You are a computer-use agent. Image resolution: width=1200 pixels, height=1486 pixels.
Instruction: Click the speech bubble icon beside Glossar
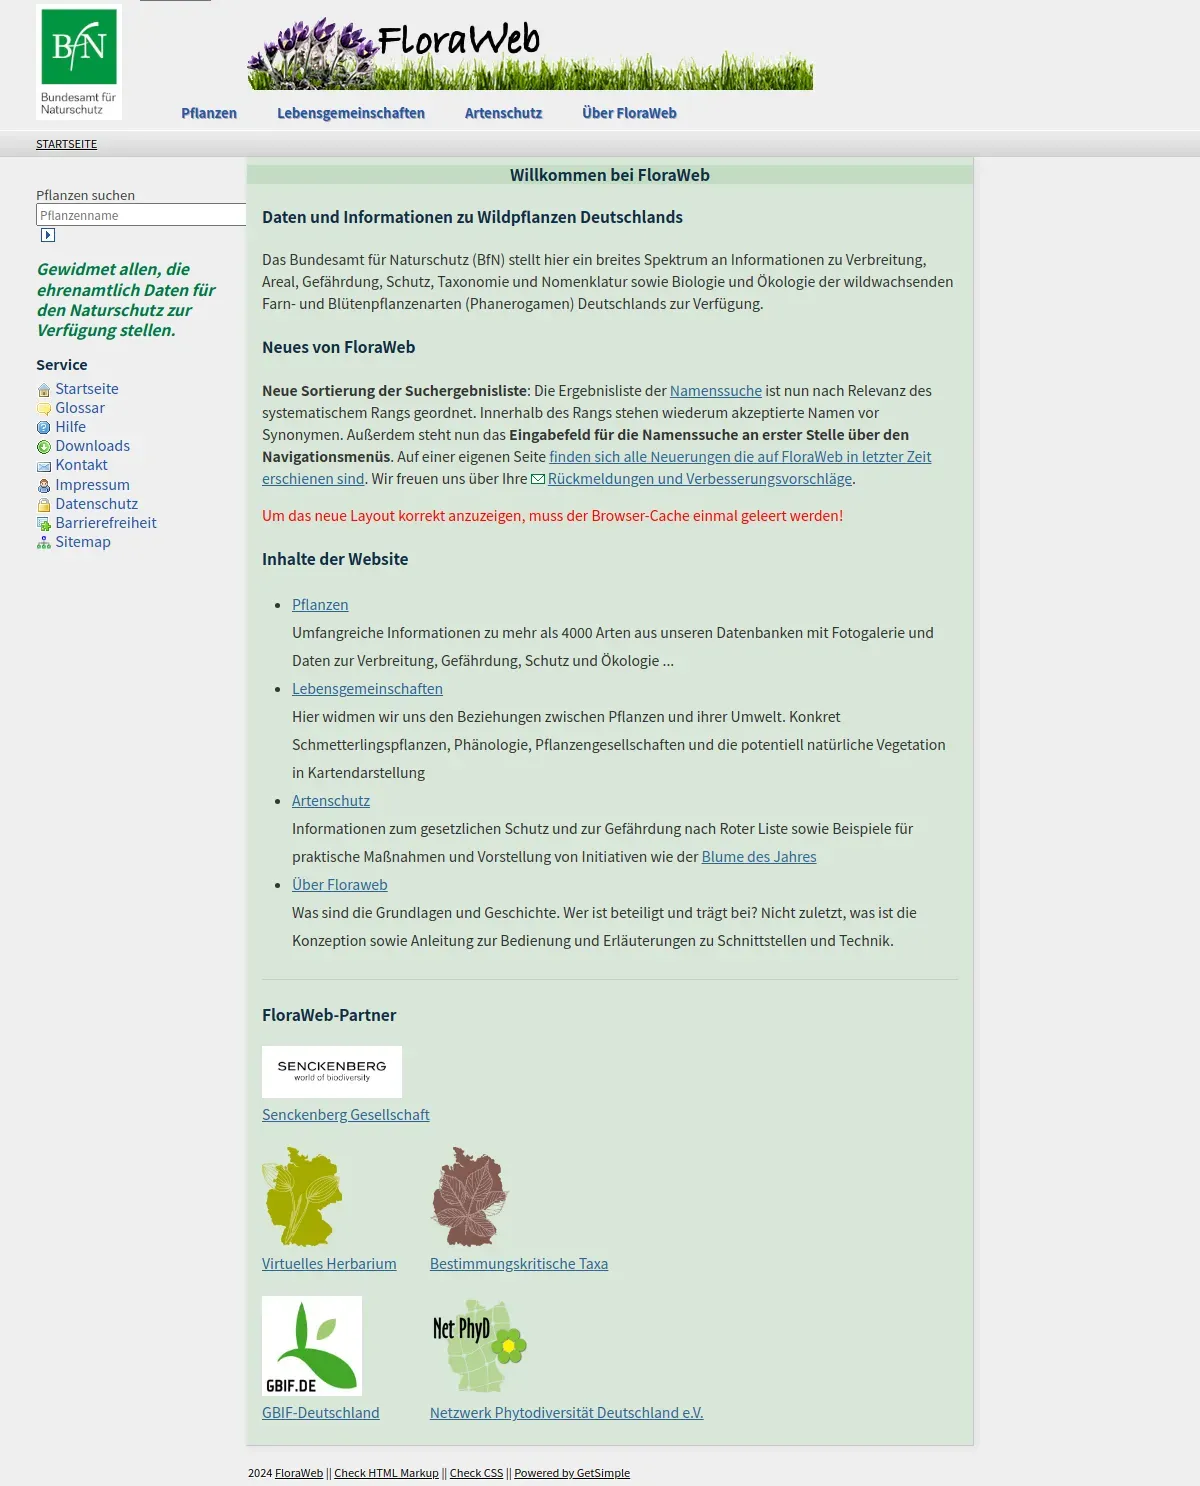[43, 409]
